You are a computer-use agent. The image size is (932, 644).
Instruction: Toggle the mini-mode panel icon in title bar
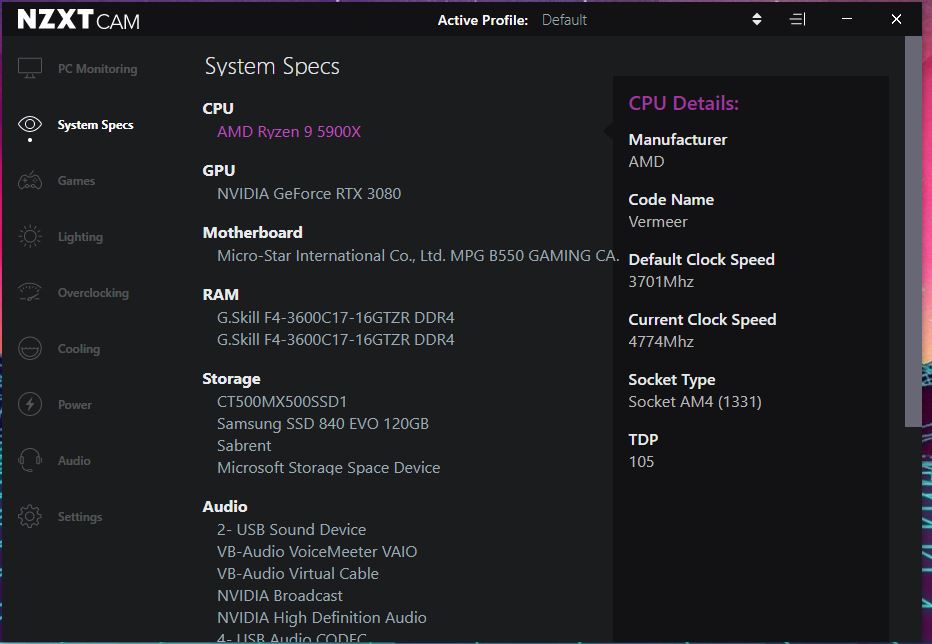[x=797, y=20]
